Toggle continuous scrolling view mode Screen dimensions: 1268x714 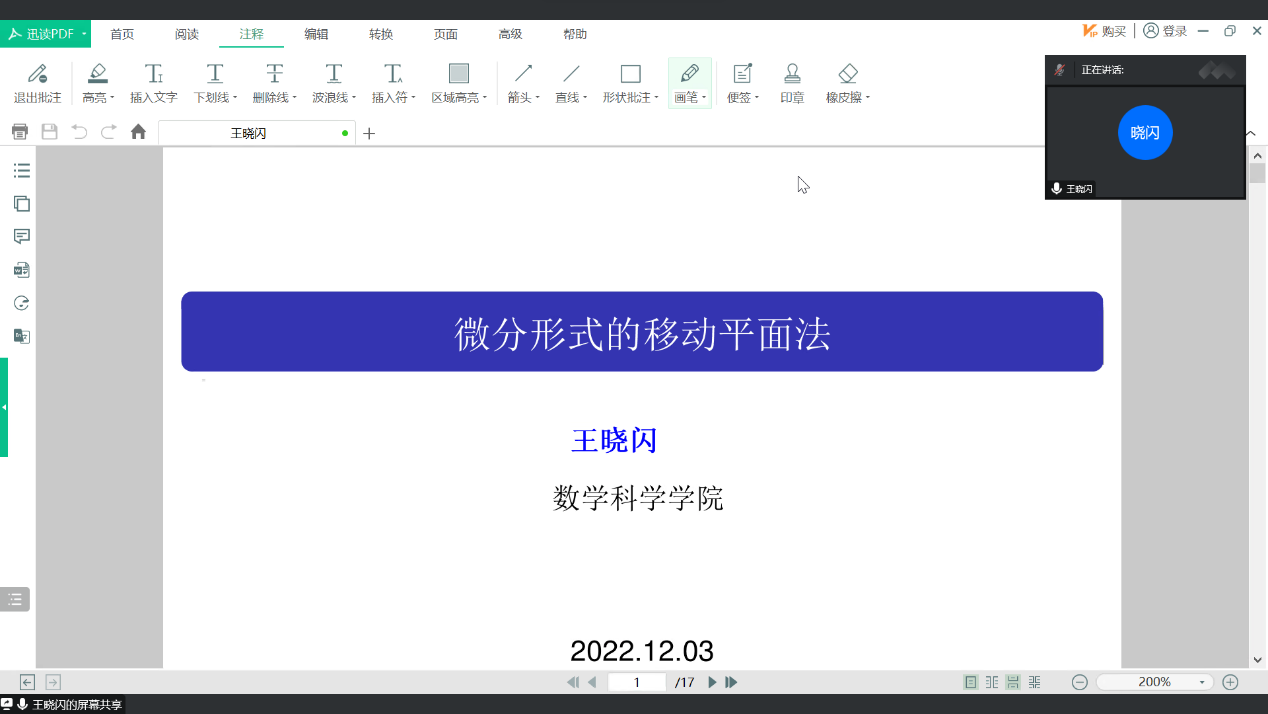(x=1013, y=682)
